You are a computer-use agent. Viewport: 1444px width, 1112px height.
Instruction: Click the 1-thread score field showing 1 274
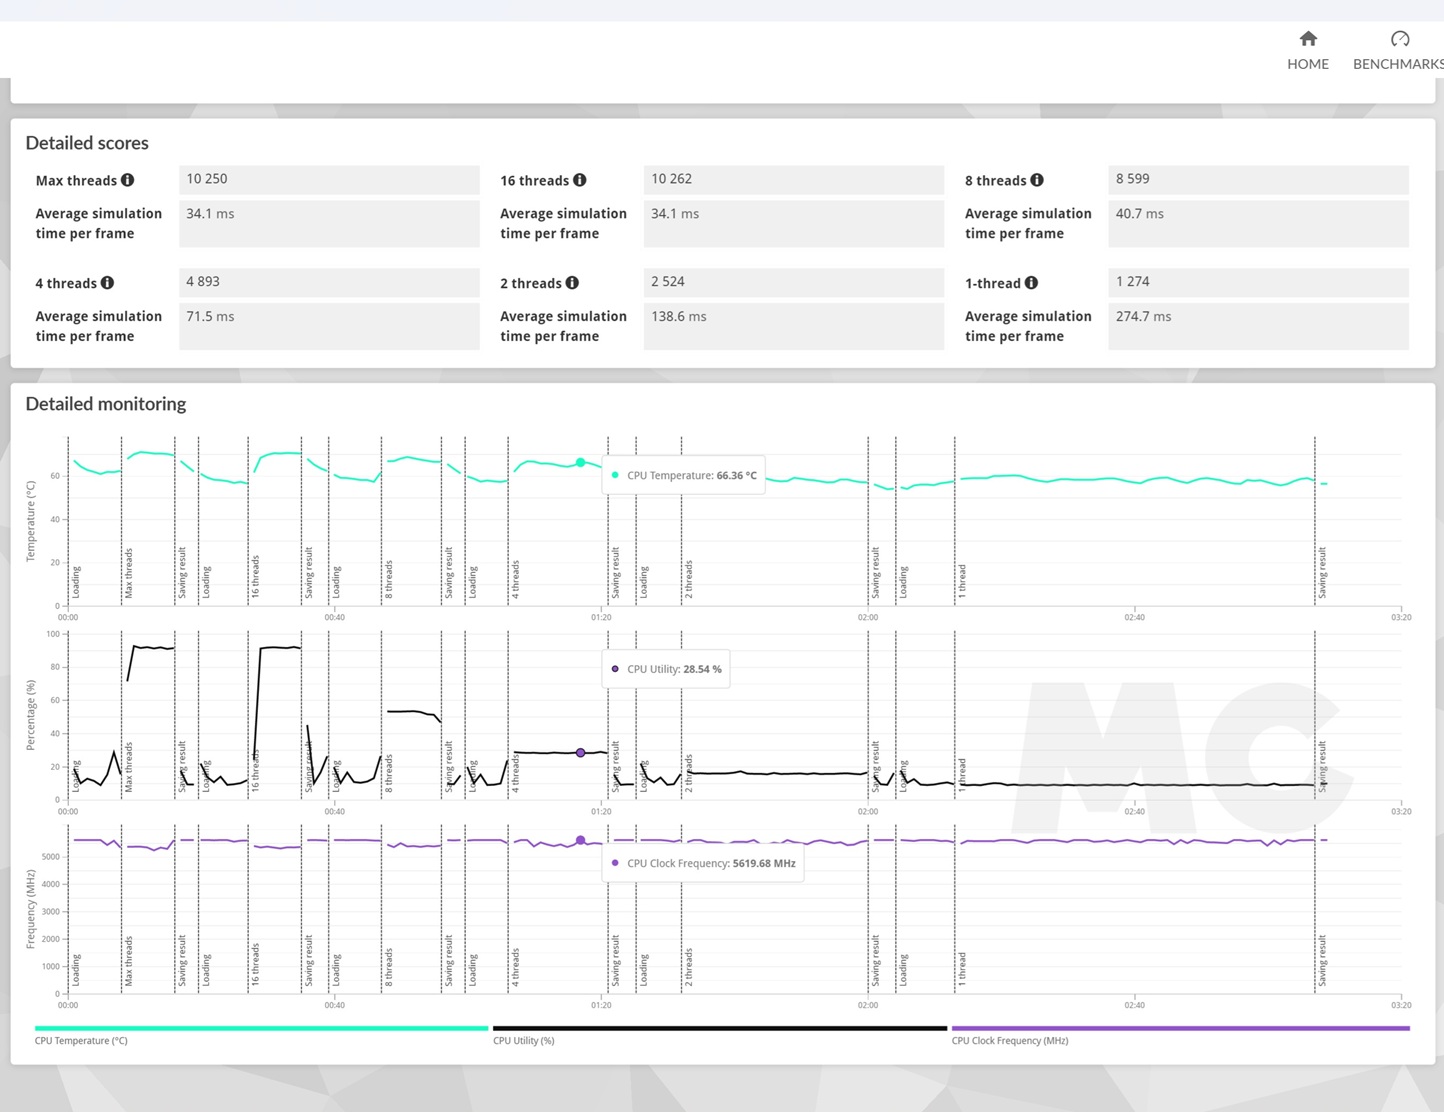[x=1258, y=282]
